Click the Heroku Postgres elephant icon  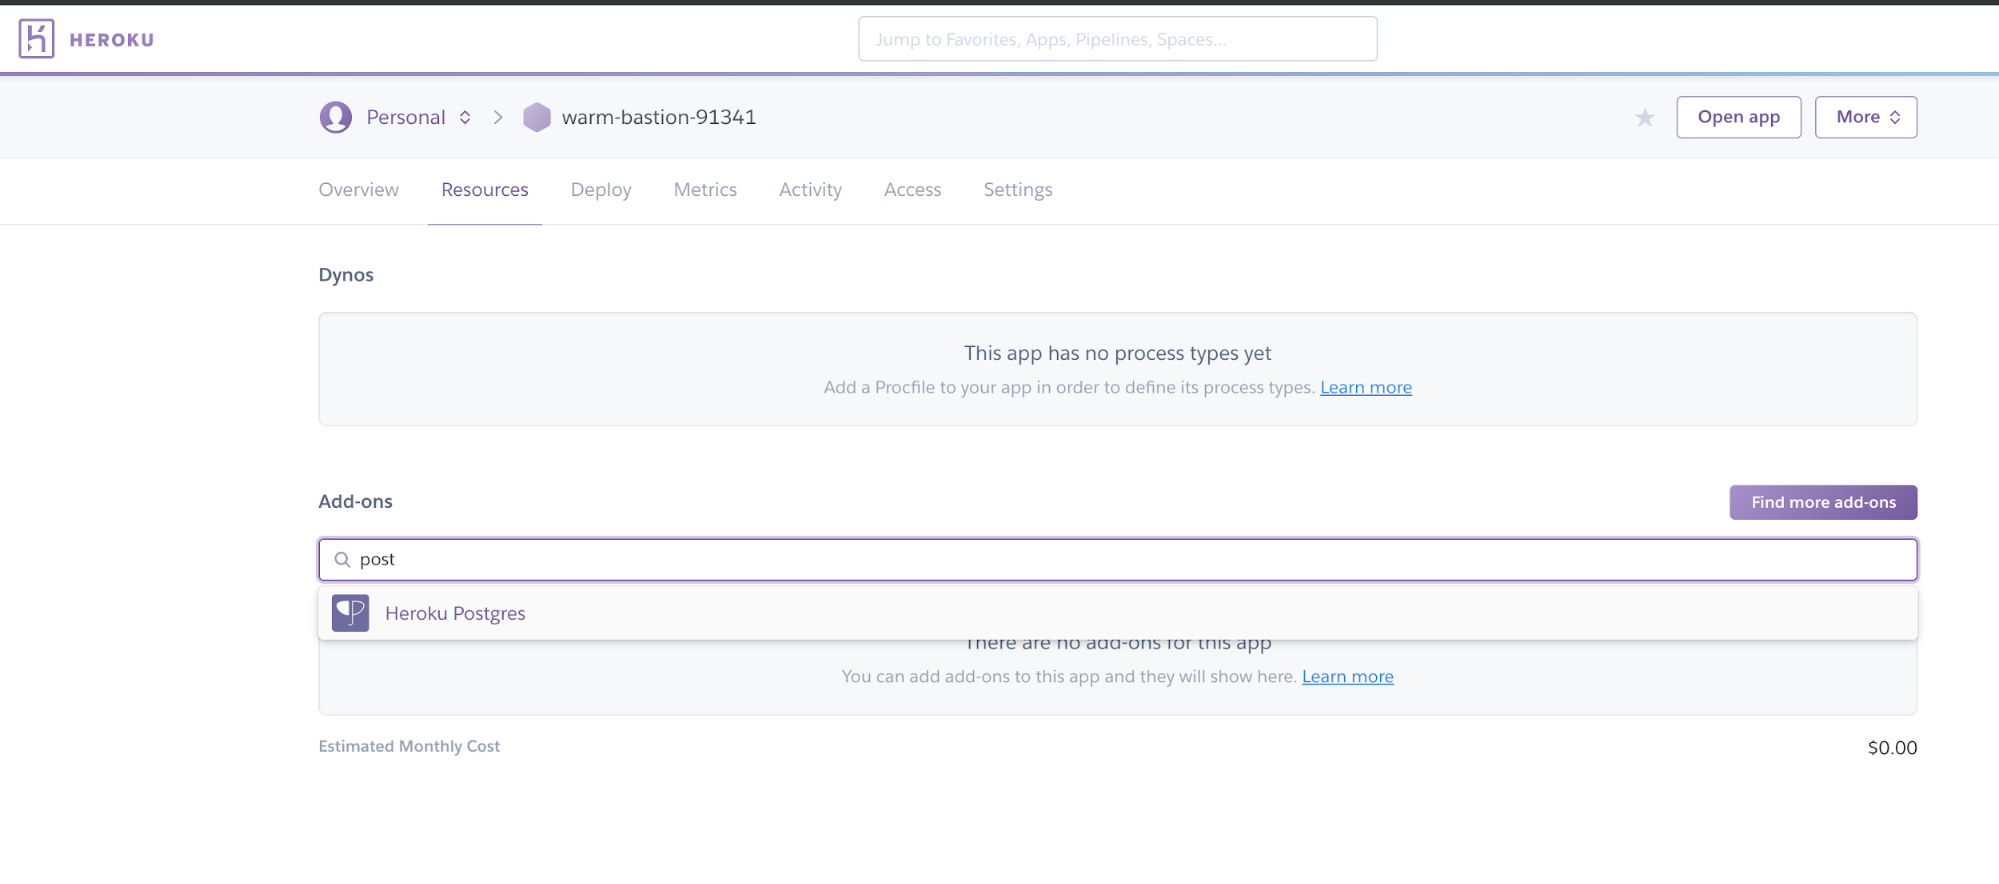(350, 613)
